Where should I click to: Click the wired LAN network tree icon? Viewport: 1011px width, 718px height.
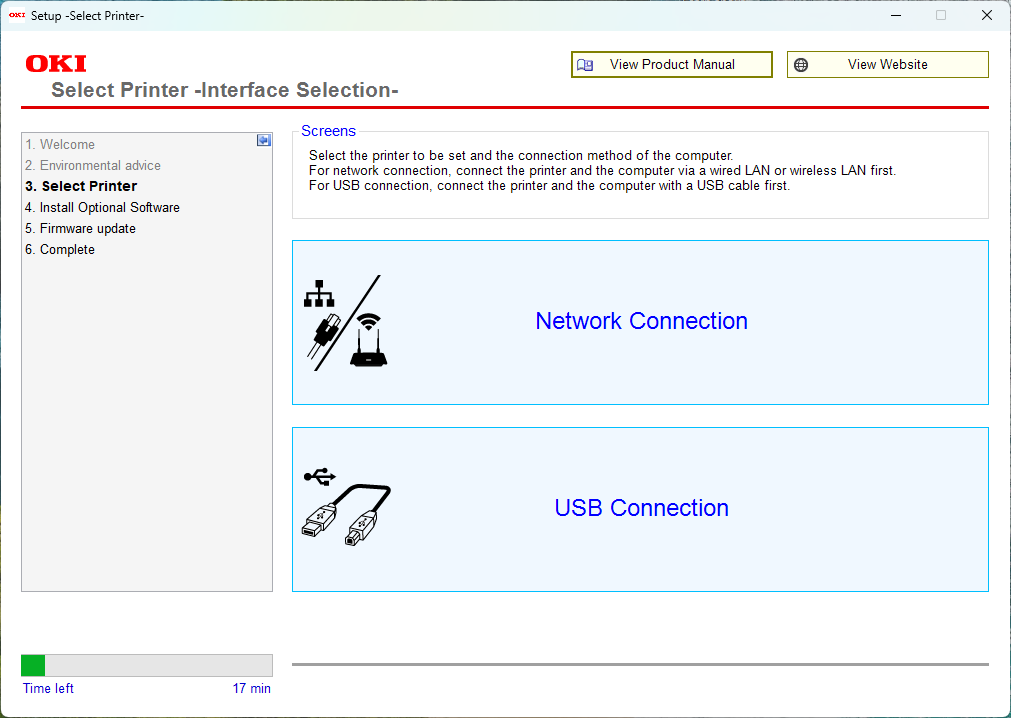(x=319, y=293)
